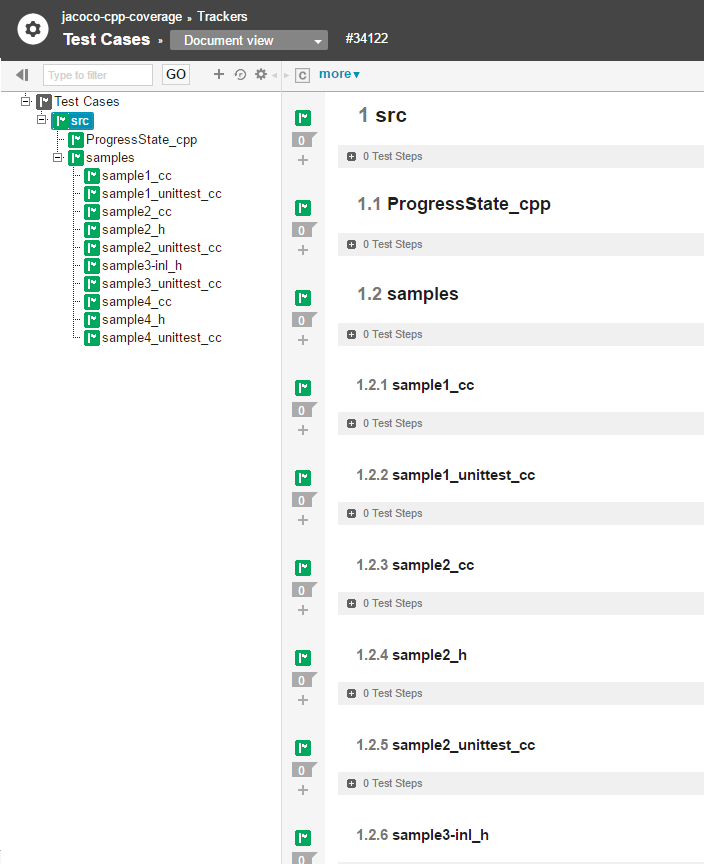Click the Trackers breadcrumb link
Screen dimensions: 704x864
222,17
